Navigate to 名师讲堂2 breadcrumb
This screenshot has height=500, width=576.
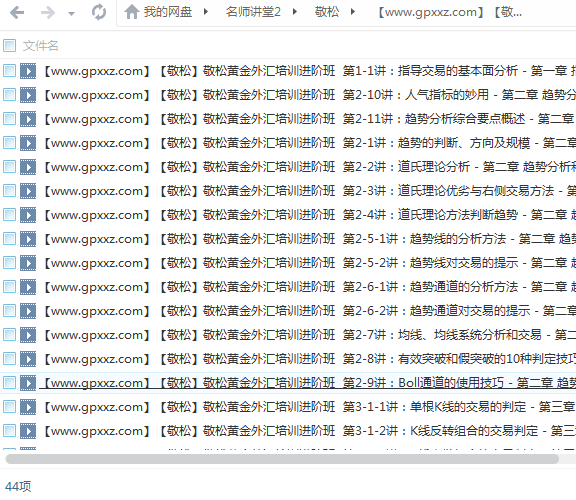pyautogui.click(x=253, y=12)
